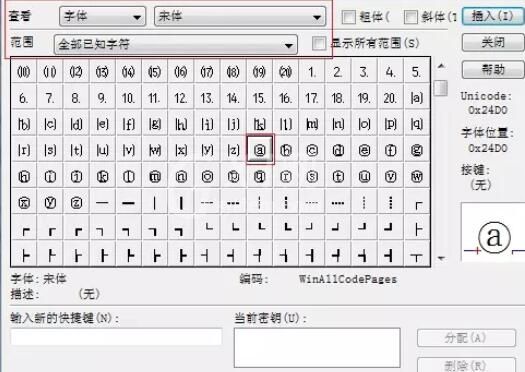This screenshot has width=525, height=372.
Task: Click the symbol grid scrollbar thumb
Action: click(x=441, y=88)
